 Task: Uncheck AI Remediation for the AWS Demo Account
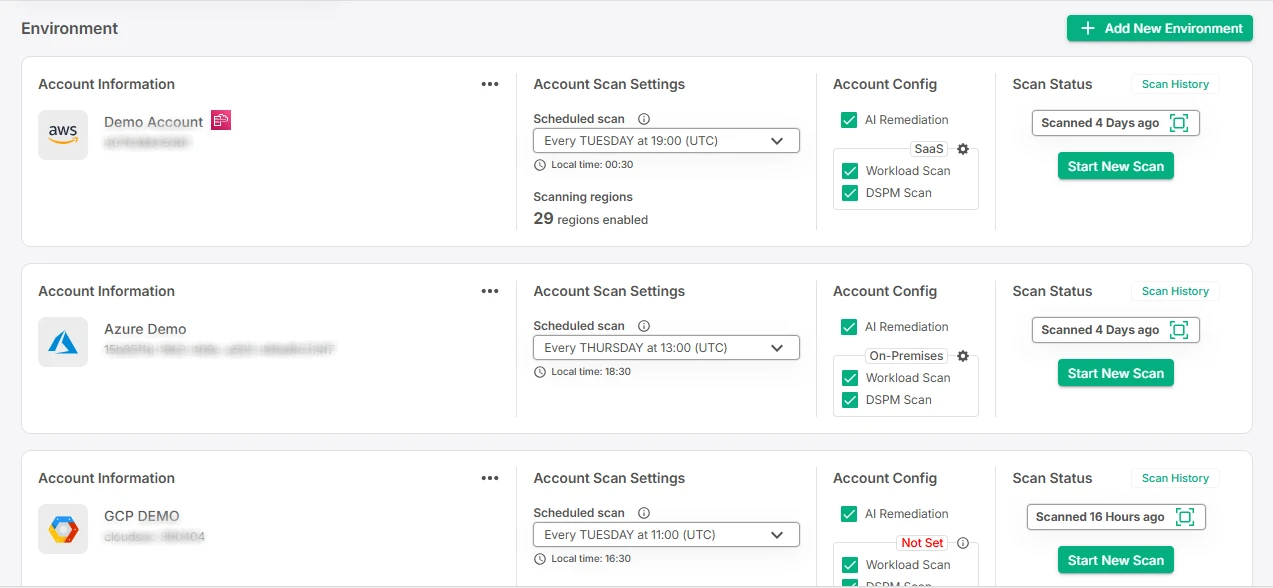click(x=849, y=120)
